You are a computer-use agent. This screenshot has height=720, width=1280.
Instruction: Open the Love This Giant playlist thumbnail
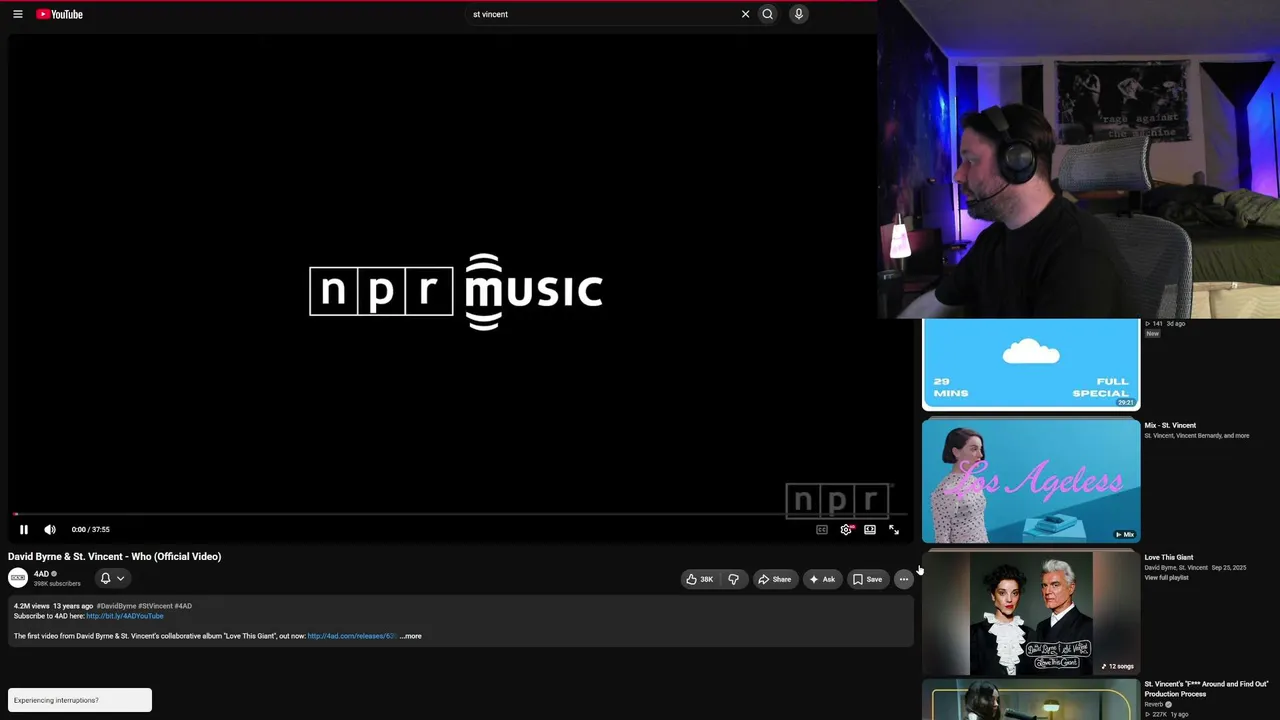point(1031,612)
